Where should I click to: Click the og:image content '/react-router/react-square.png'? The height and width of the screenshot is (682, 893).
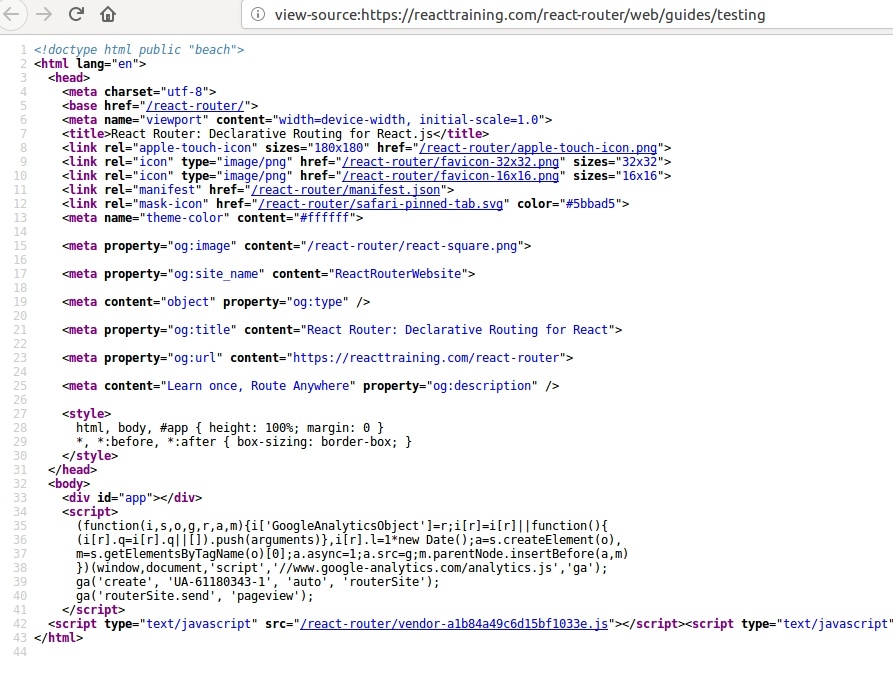412,245
